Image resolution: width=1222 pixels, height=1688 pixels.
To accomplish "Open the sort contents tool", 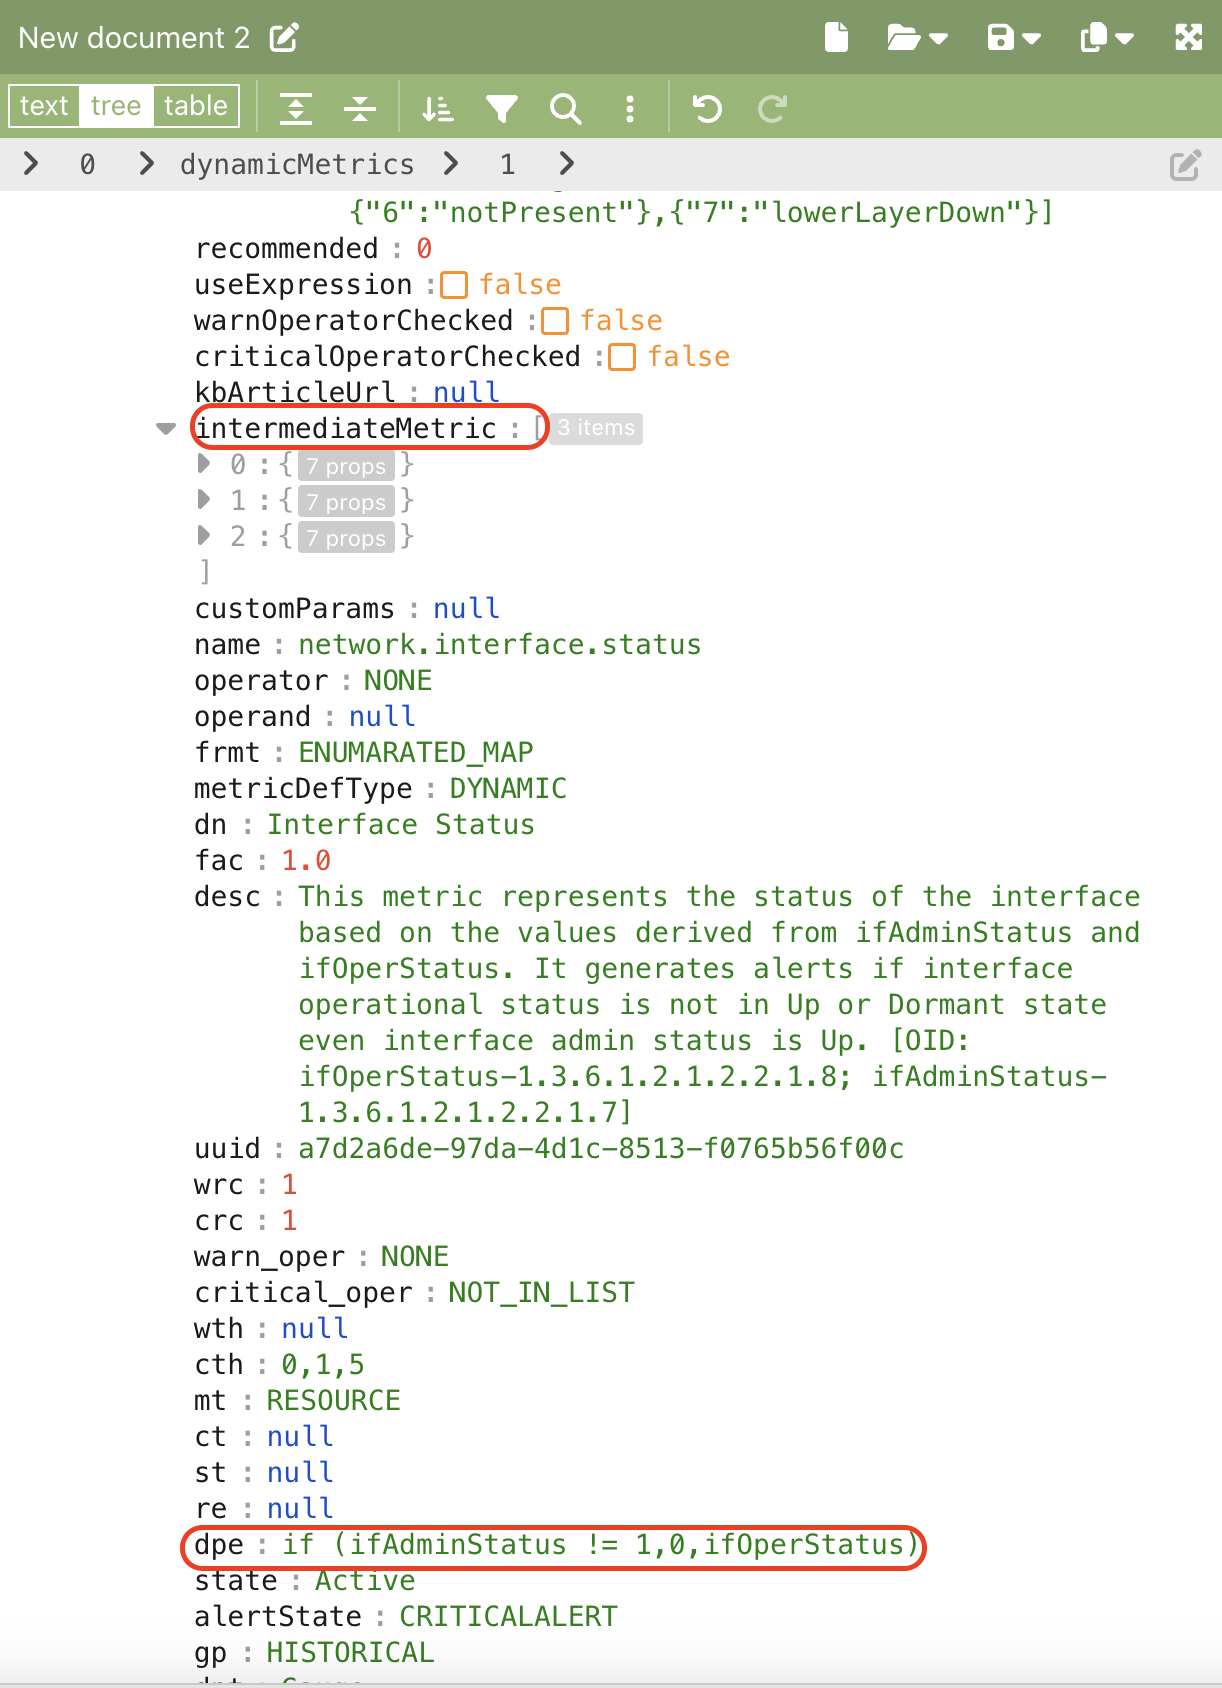I will (437, 108).
